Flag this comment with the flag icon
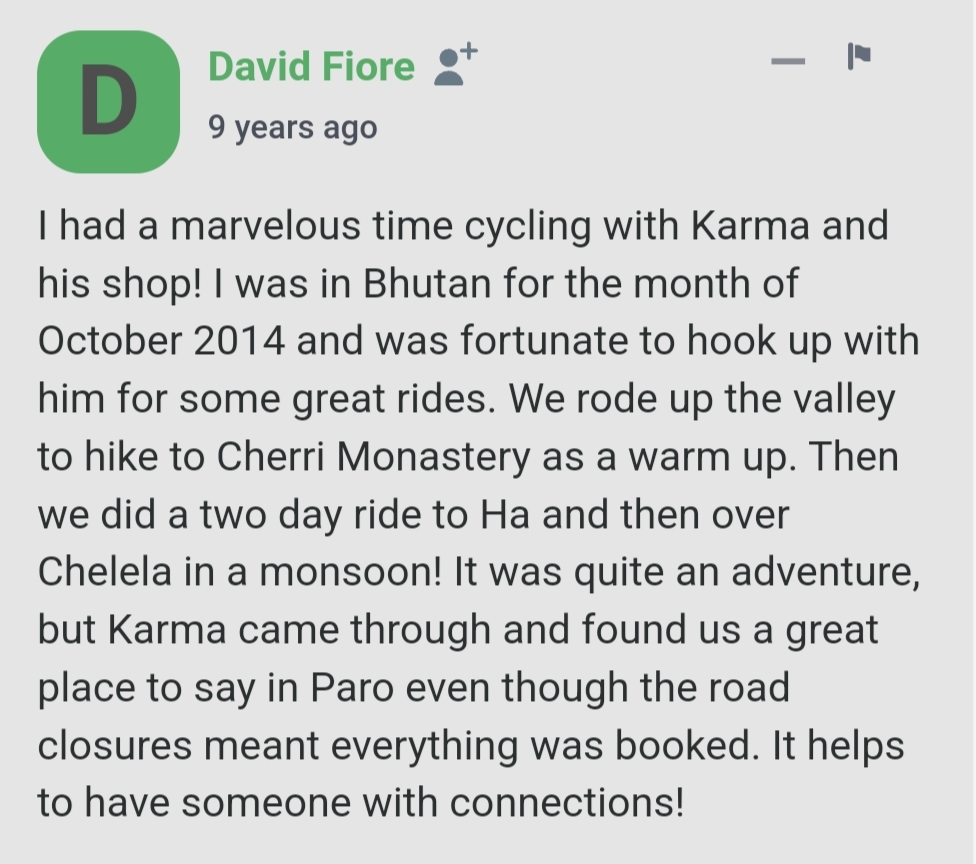This screenshot has height=864, width=976. tap(859, 56)
